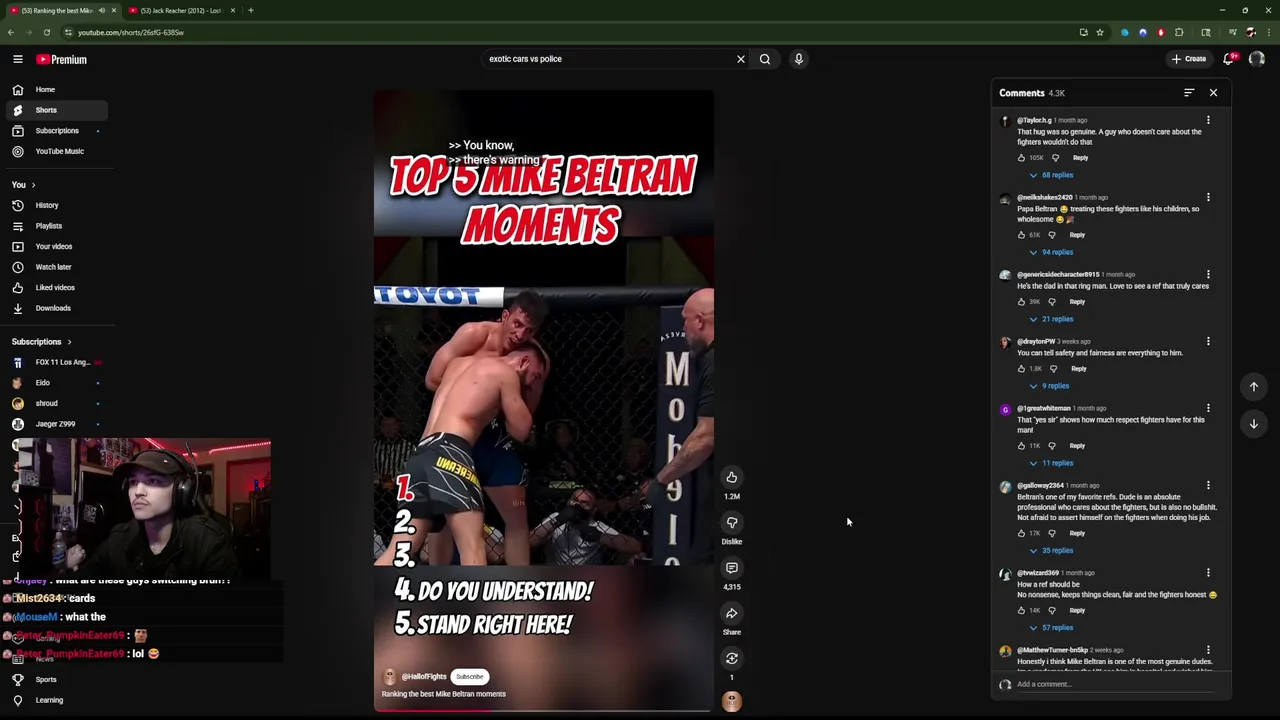Screen dimensions: 1280x720
Task: Expand the 94 replies thread
Action: [1052, 252]
